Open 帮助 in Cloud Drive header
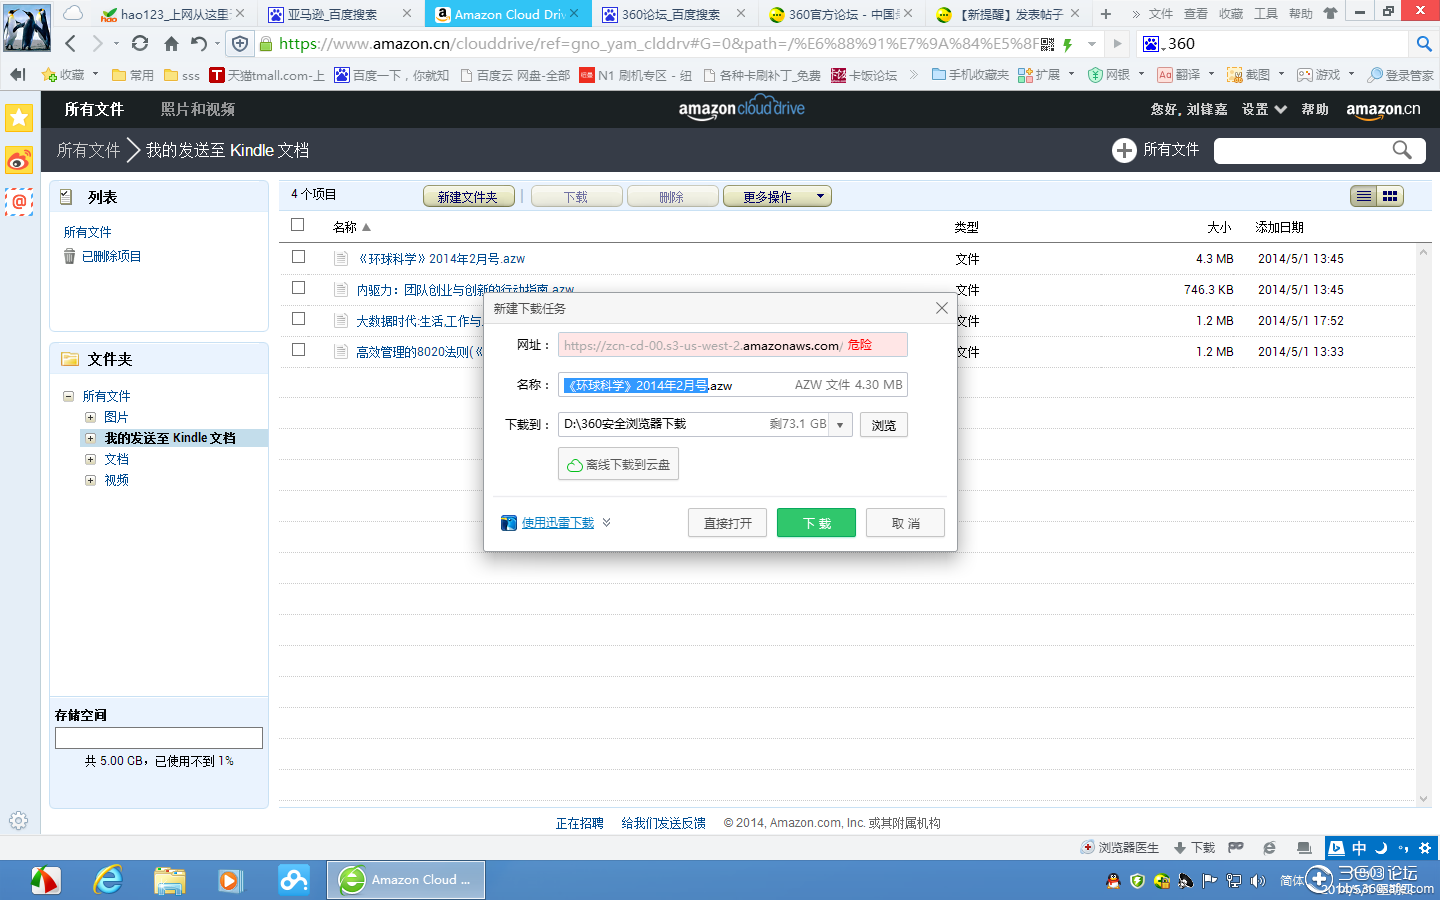The width and height of the screenshot is (1440, 900). (1315, 109)
